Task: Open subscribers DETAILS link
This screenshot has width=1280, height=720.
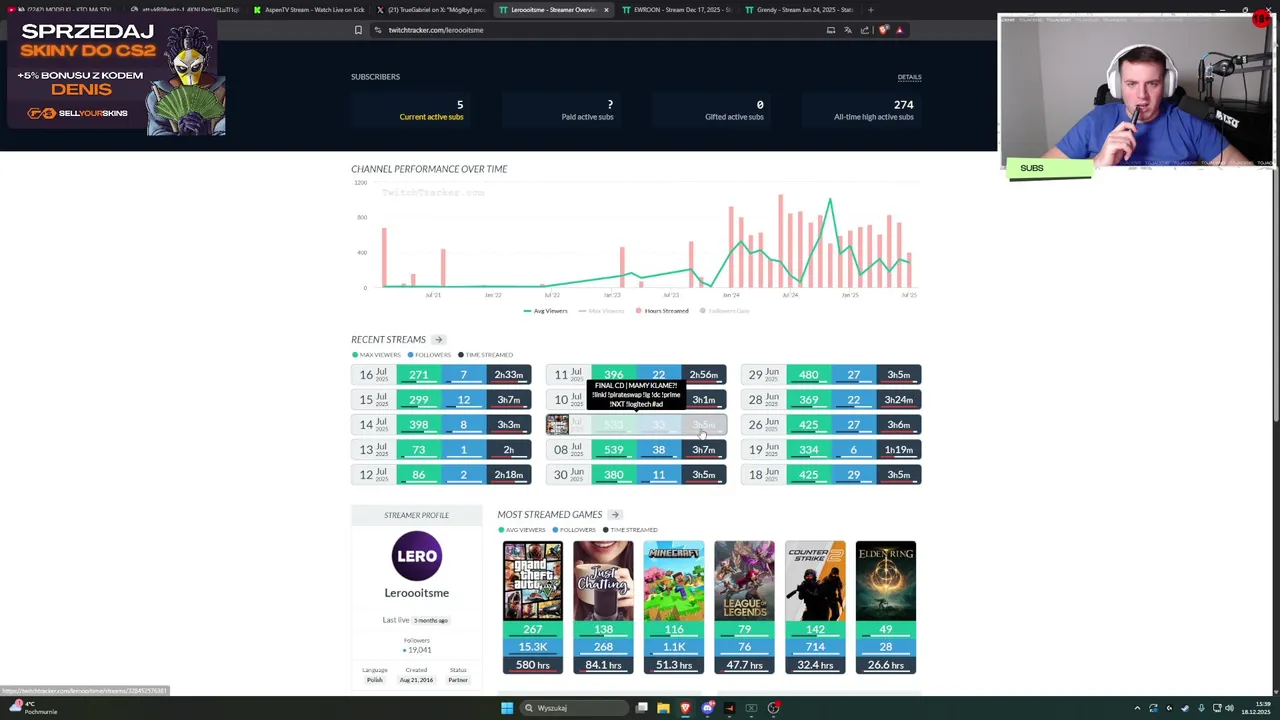Action: pyautogui.click(x=909, y=77)
